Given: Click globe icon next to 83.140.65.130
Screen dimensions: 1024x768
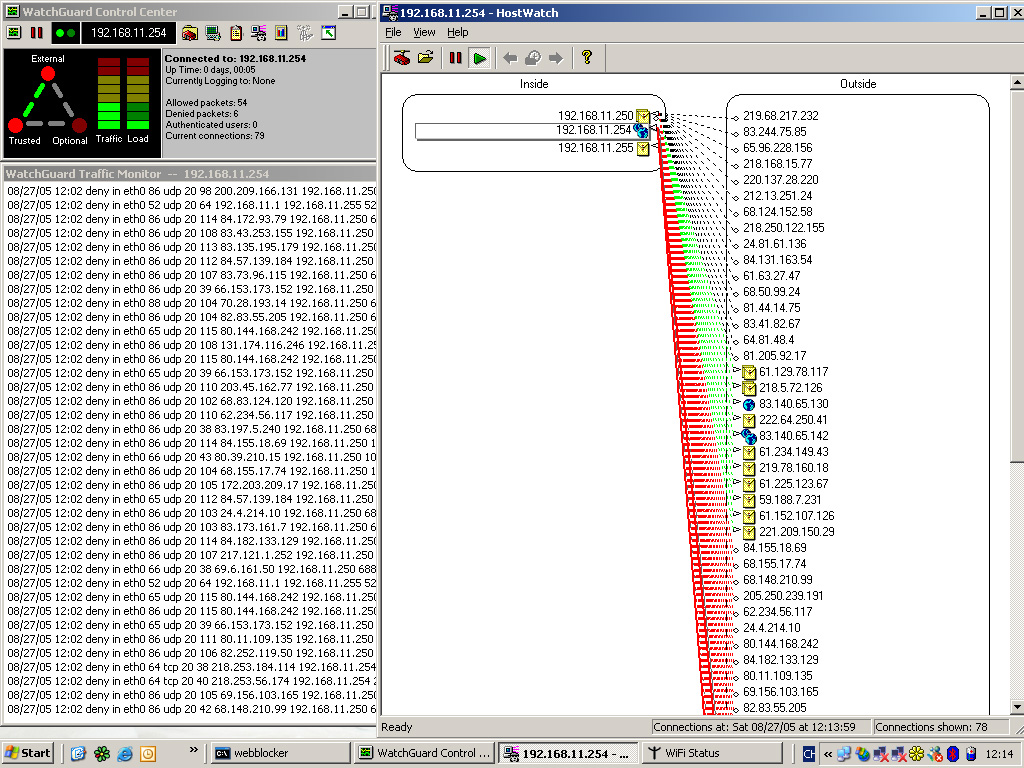Looking at the screenshot, I should (x=749, y=405).
